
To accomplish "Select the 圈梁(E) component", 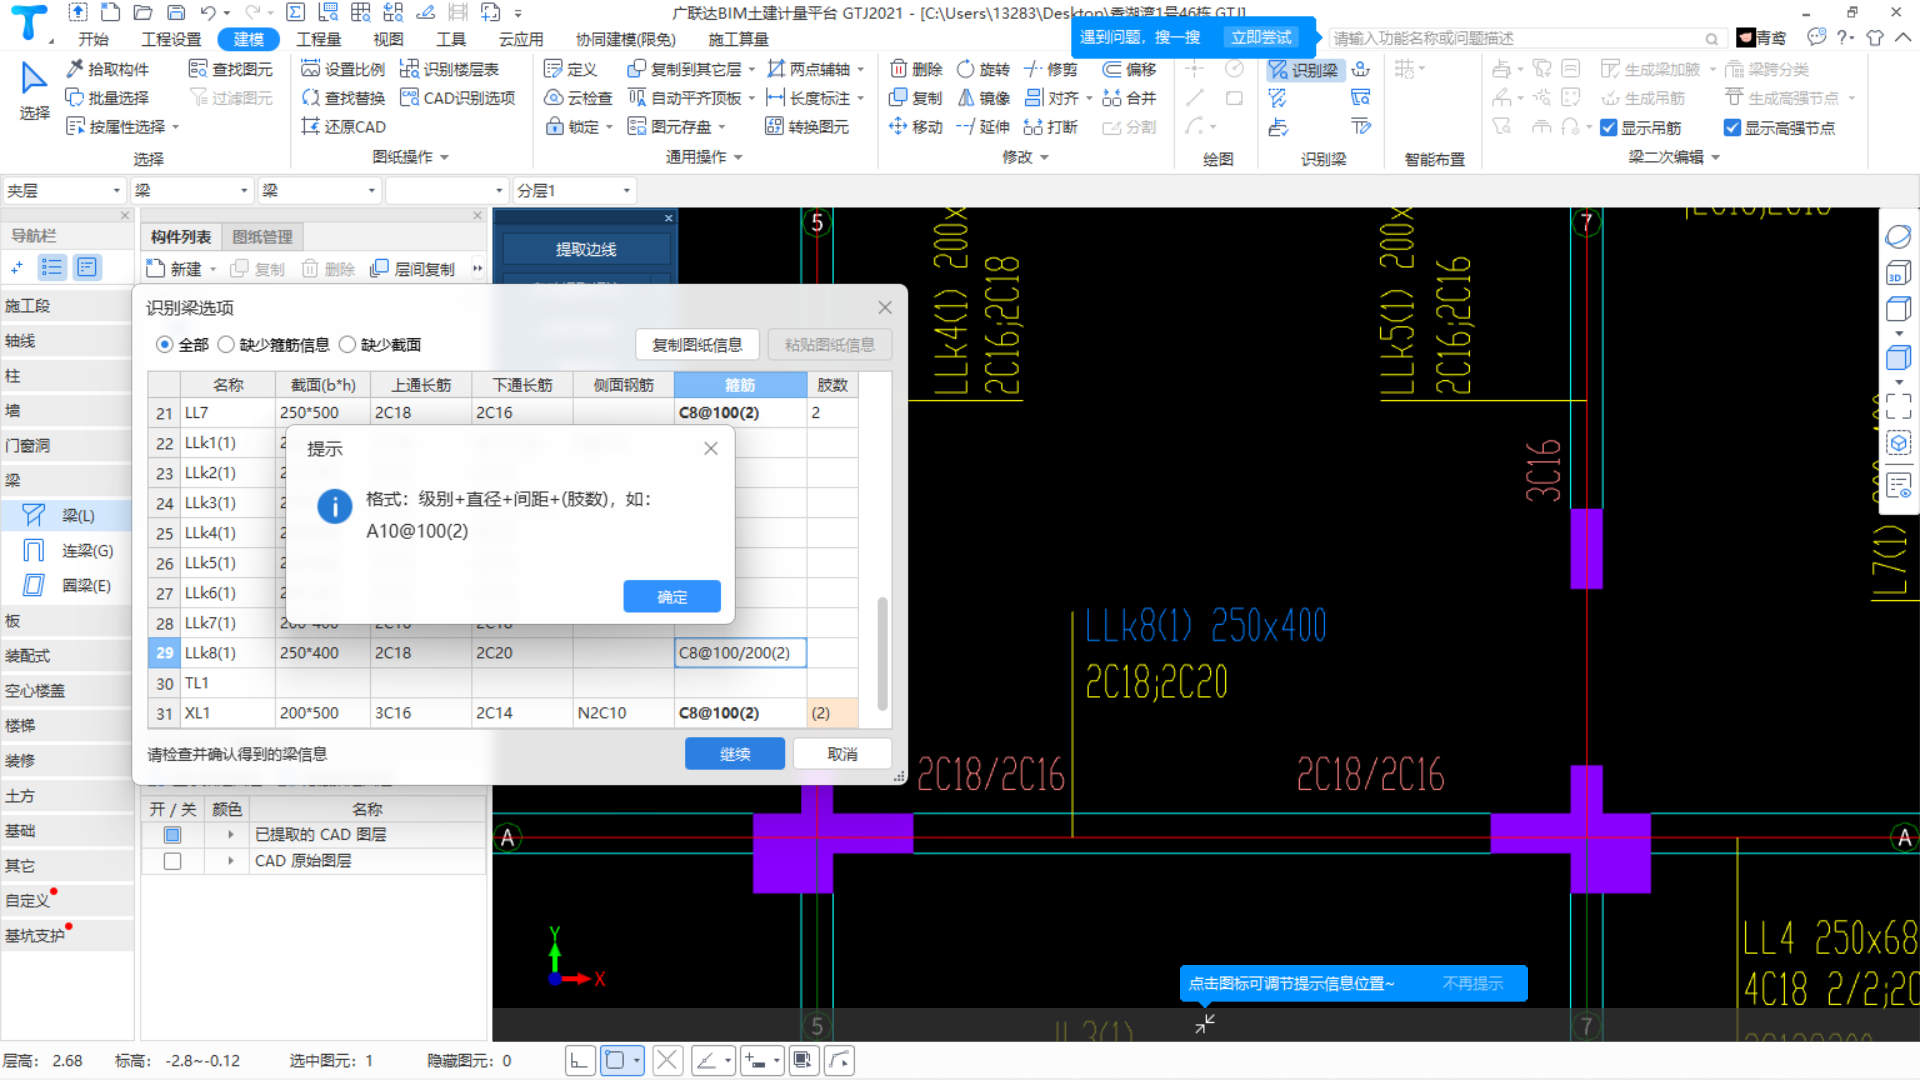I will 68,586.
